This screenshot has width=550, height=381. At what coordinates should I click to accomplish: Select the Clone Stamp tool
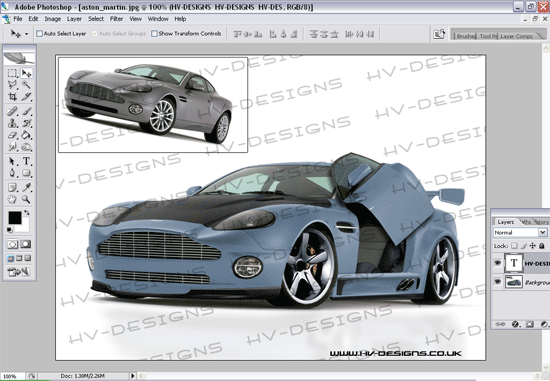(12, 123)
